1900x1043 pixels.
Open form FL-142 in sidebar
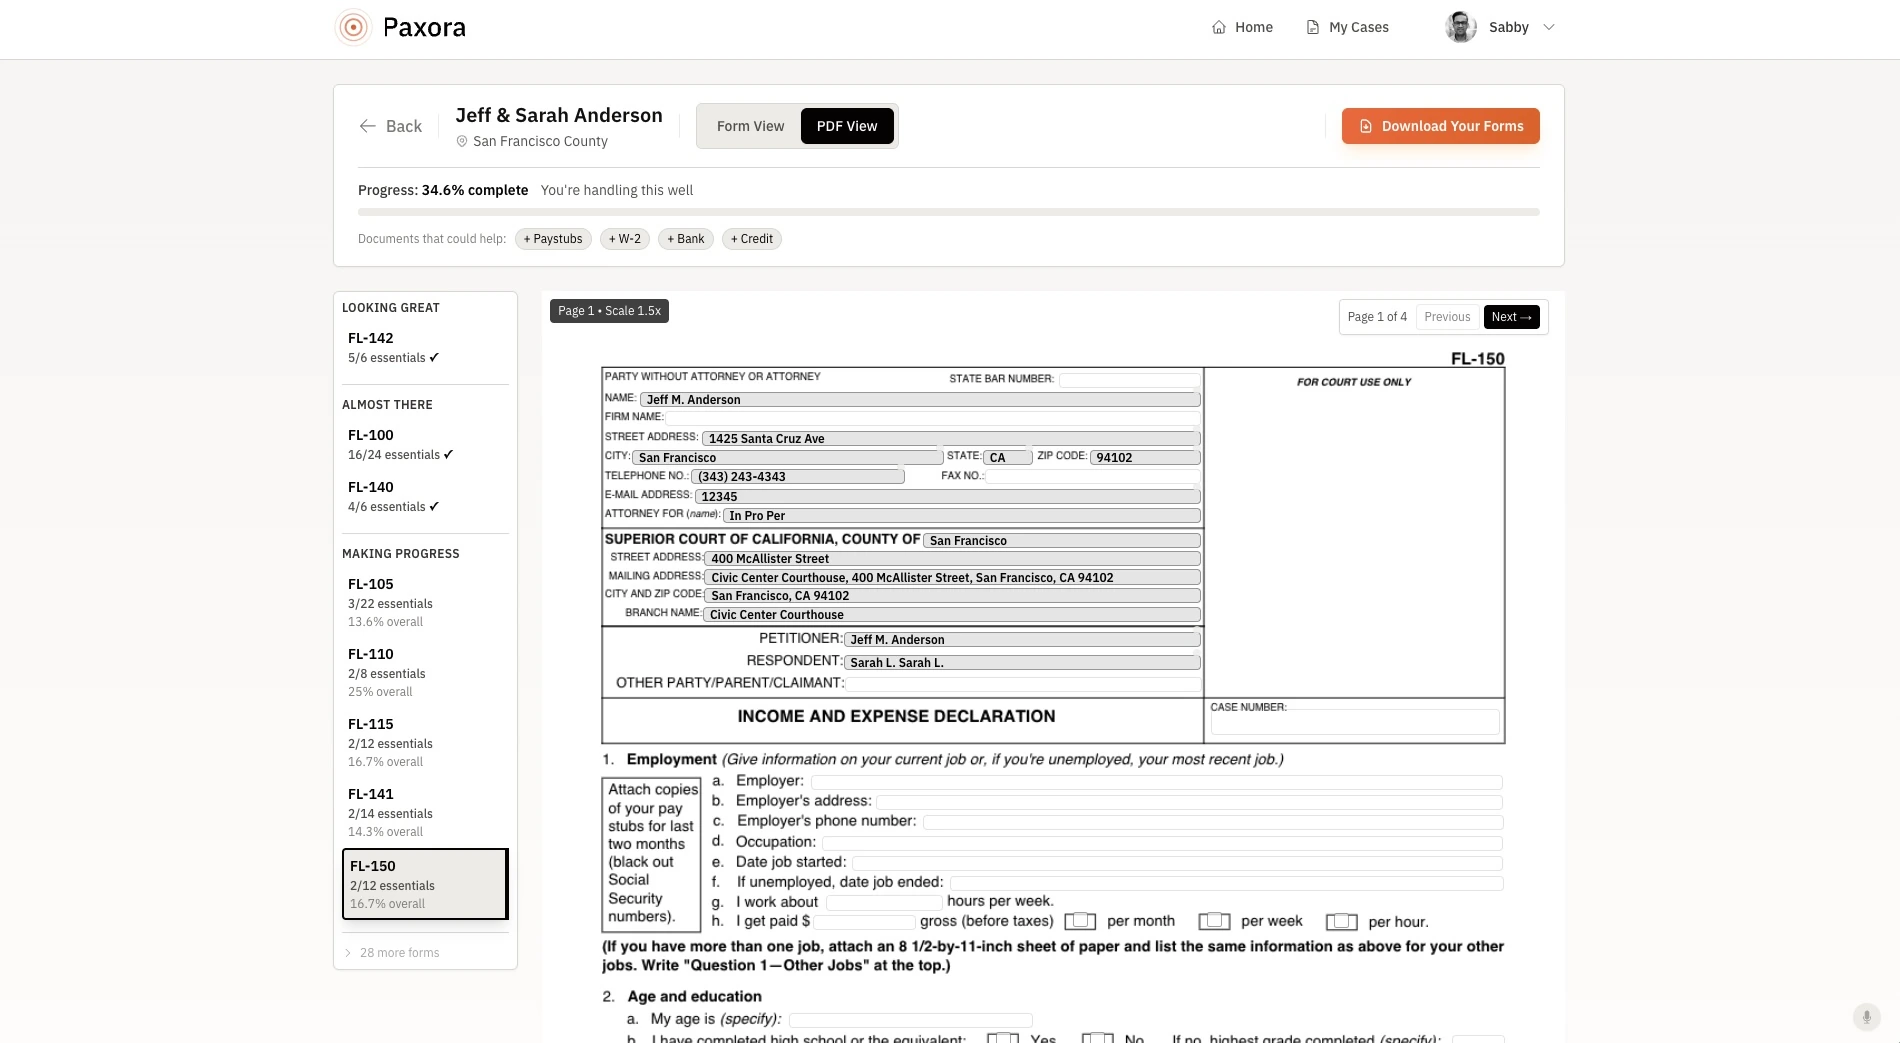coord(425,347)
